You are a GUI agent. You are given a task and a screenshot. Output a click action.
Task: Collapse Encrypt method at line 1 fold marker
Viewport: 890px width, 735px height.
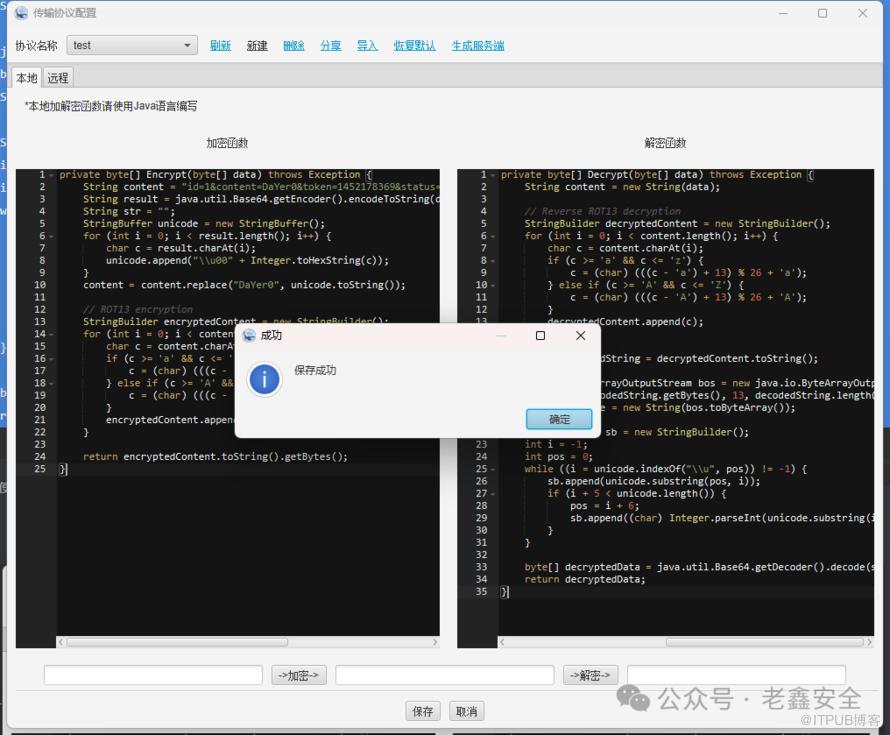click(x=52, y=175)
